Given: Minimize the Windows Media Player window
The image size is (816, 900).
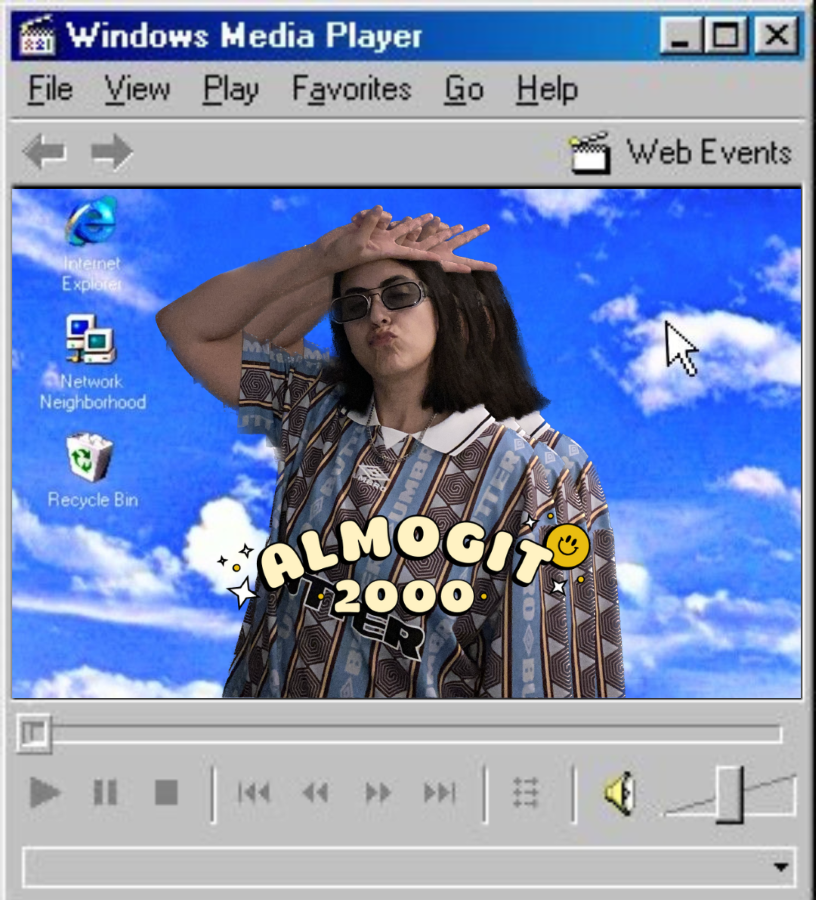Looking at the screenshot, I should click(x=681, y=36).
